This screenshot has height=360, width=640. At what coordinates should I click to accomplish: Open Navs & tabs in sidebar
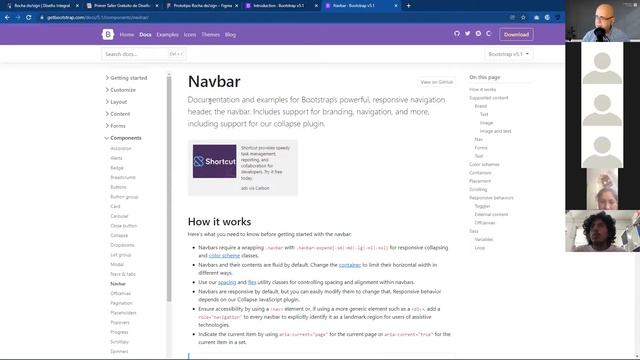[x=123, y=274]
